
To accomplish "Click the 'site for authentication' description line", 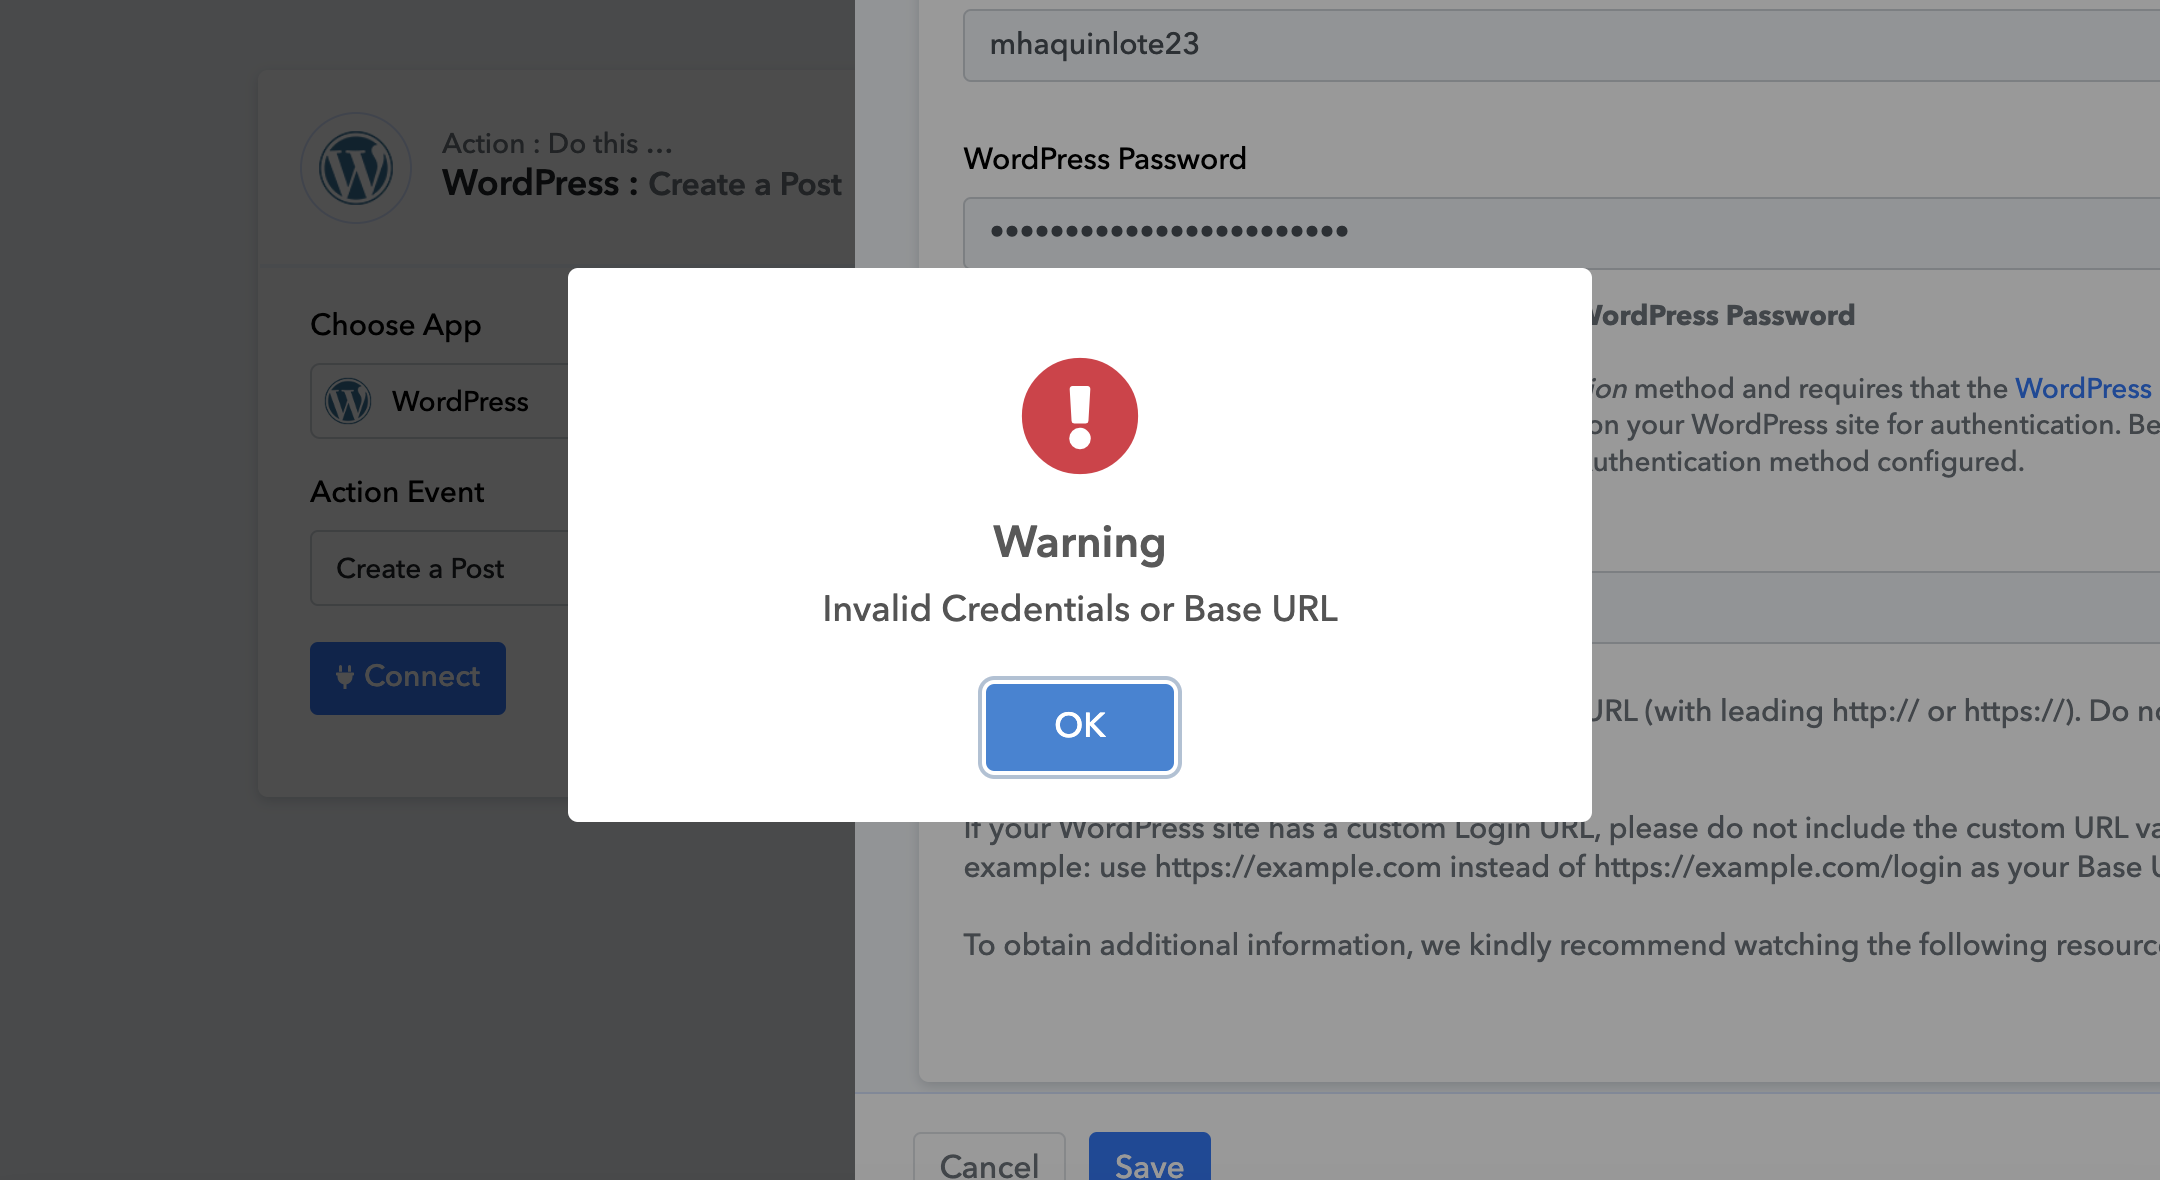I will pyautogui.click(x=1875, y=425).
